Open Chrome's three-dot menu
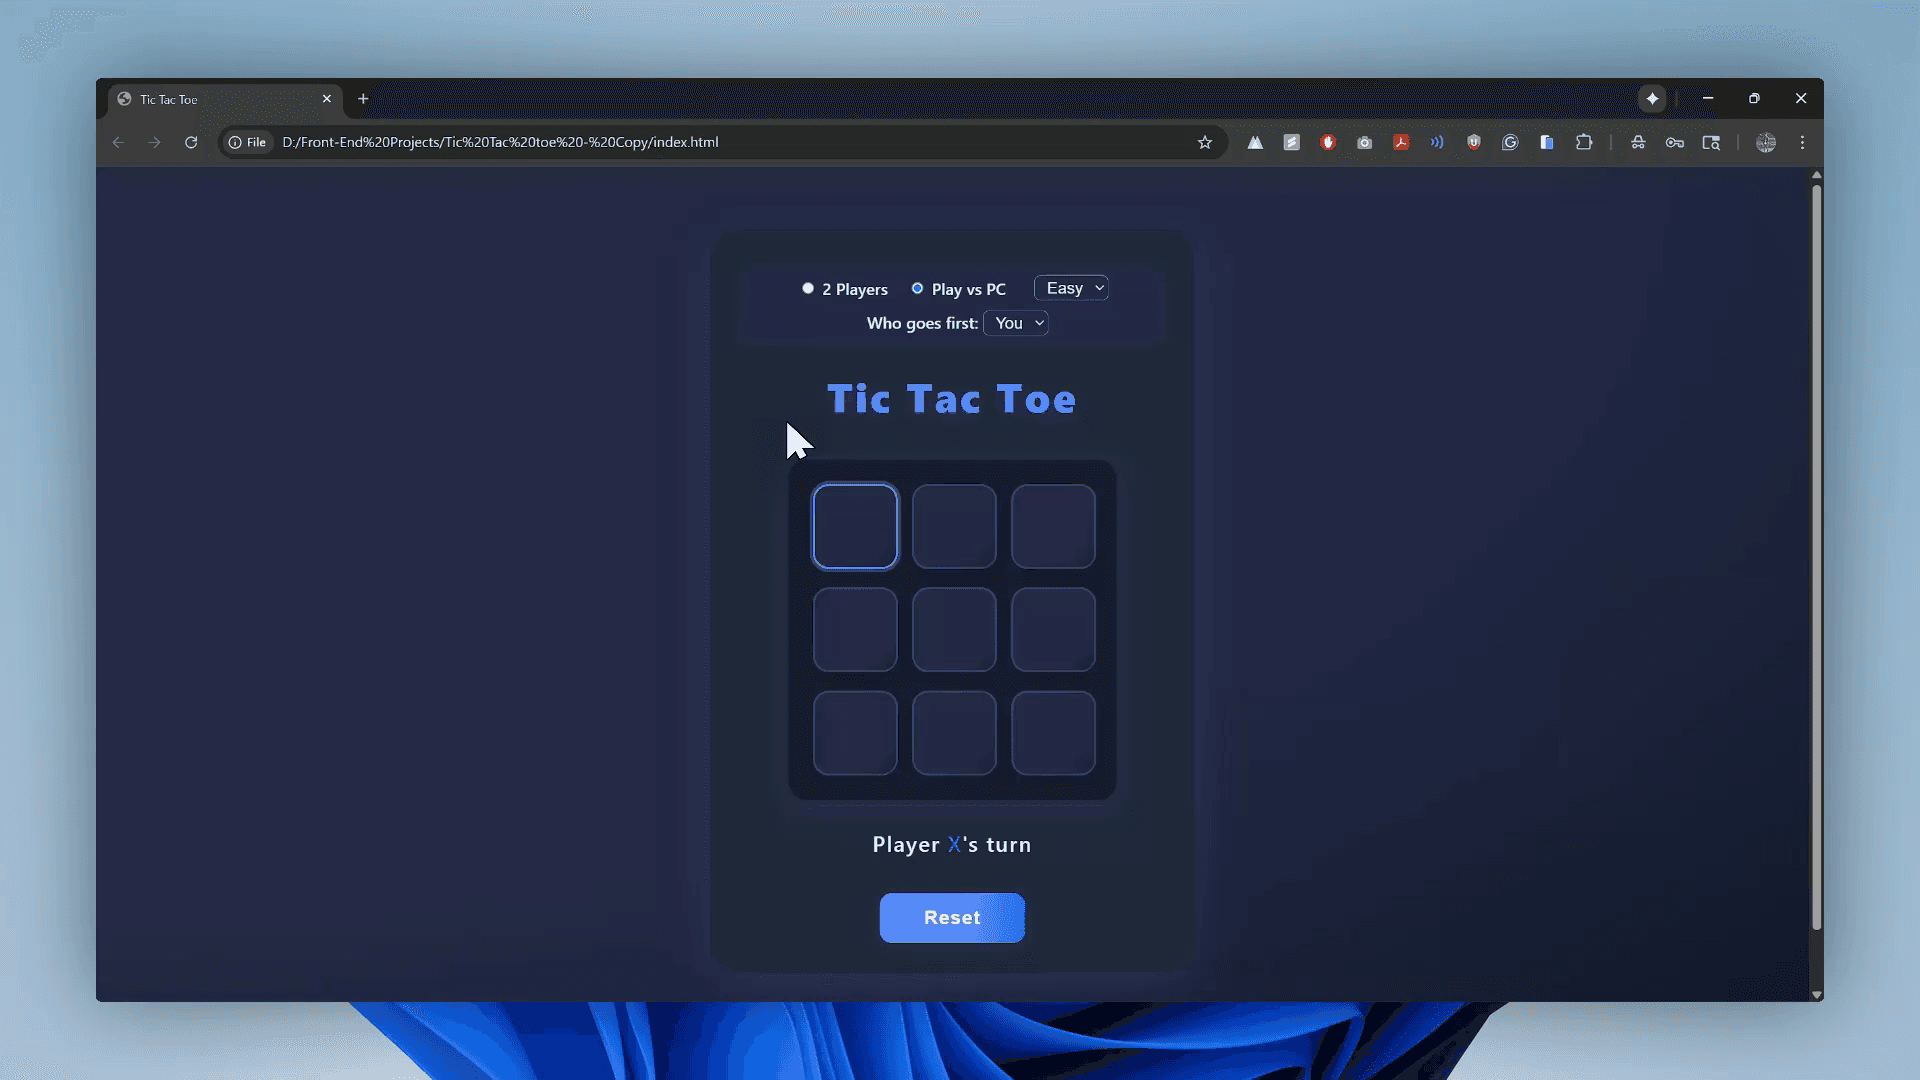The height and width of the screenshot is (1080, 1920). [x=1803, y=142]
